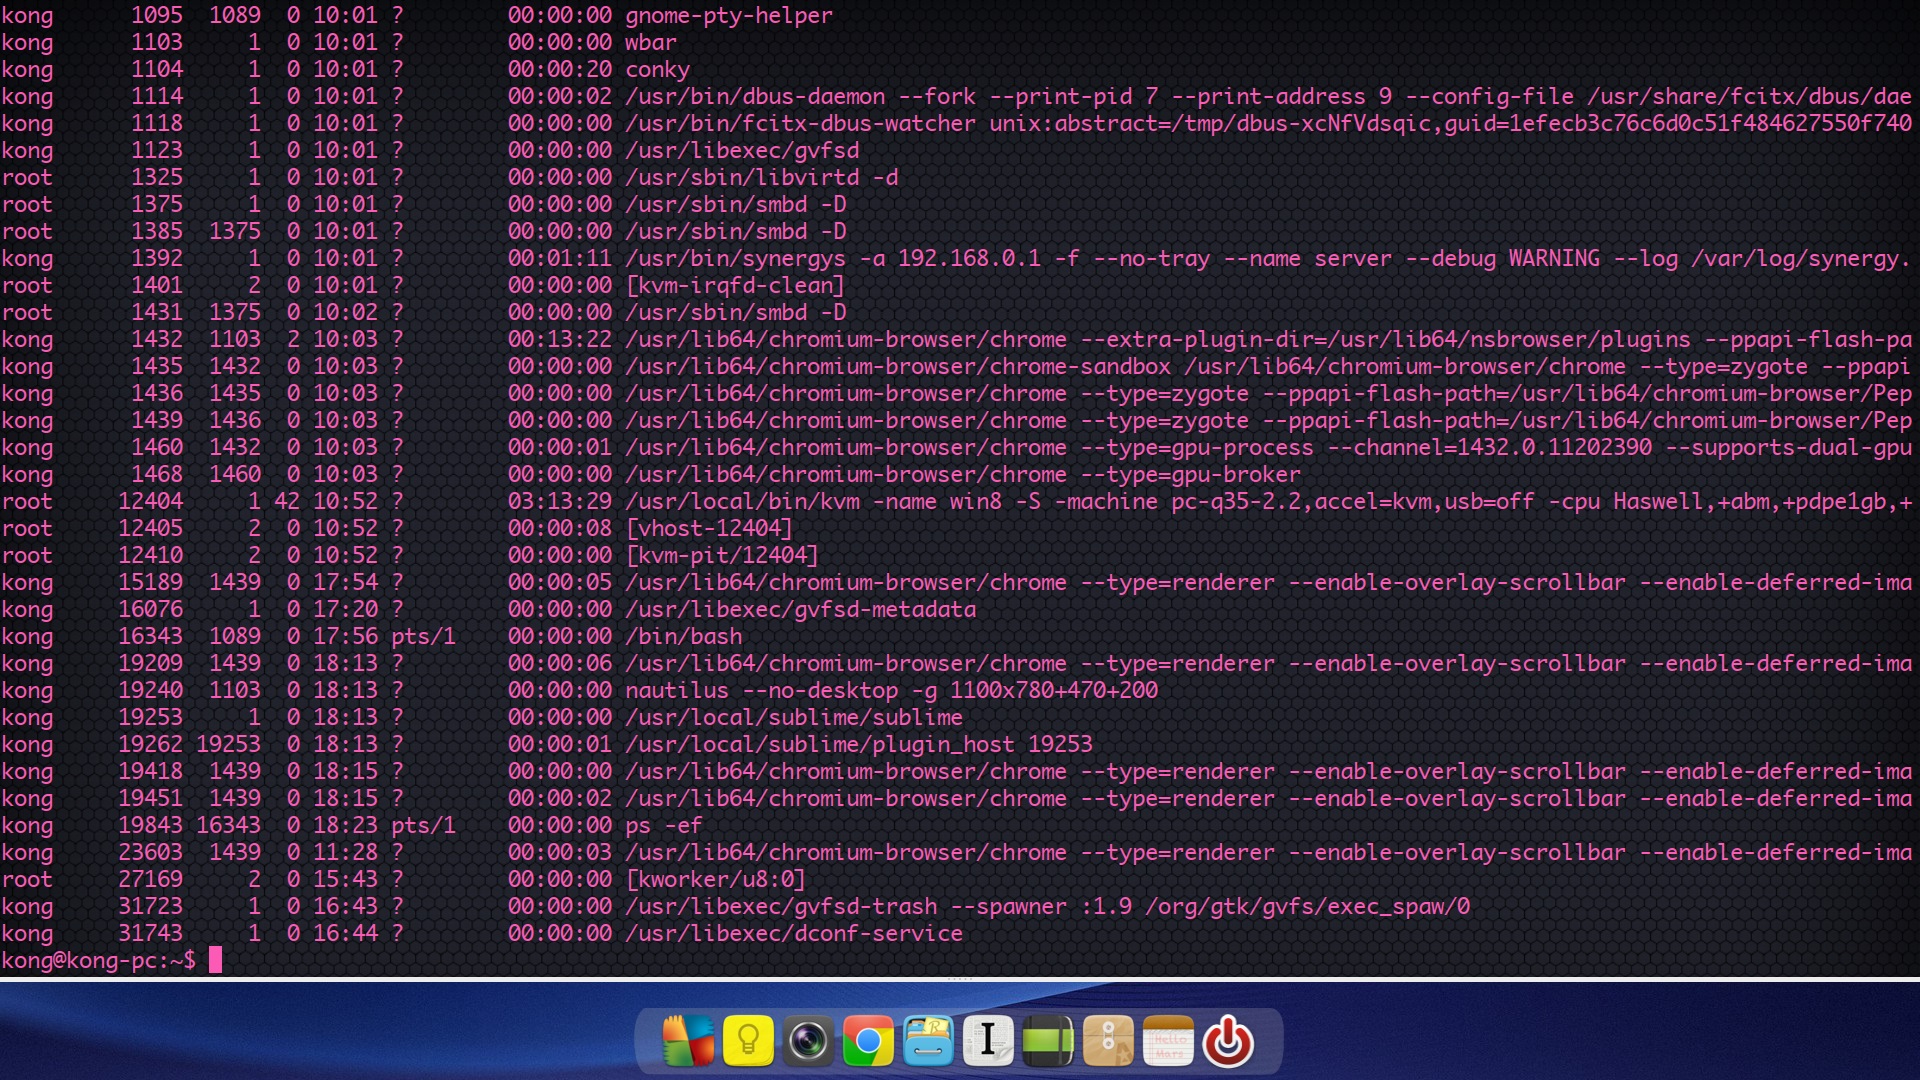Open the camera lens app in dock

(808, 1041)
